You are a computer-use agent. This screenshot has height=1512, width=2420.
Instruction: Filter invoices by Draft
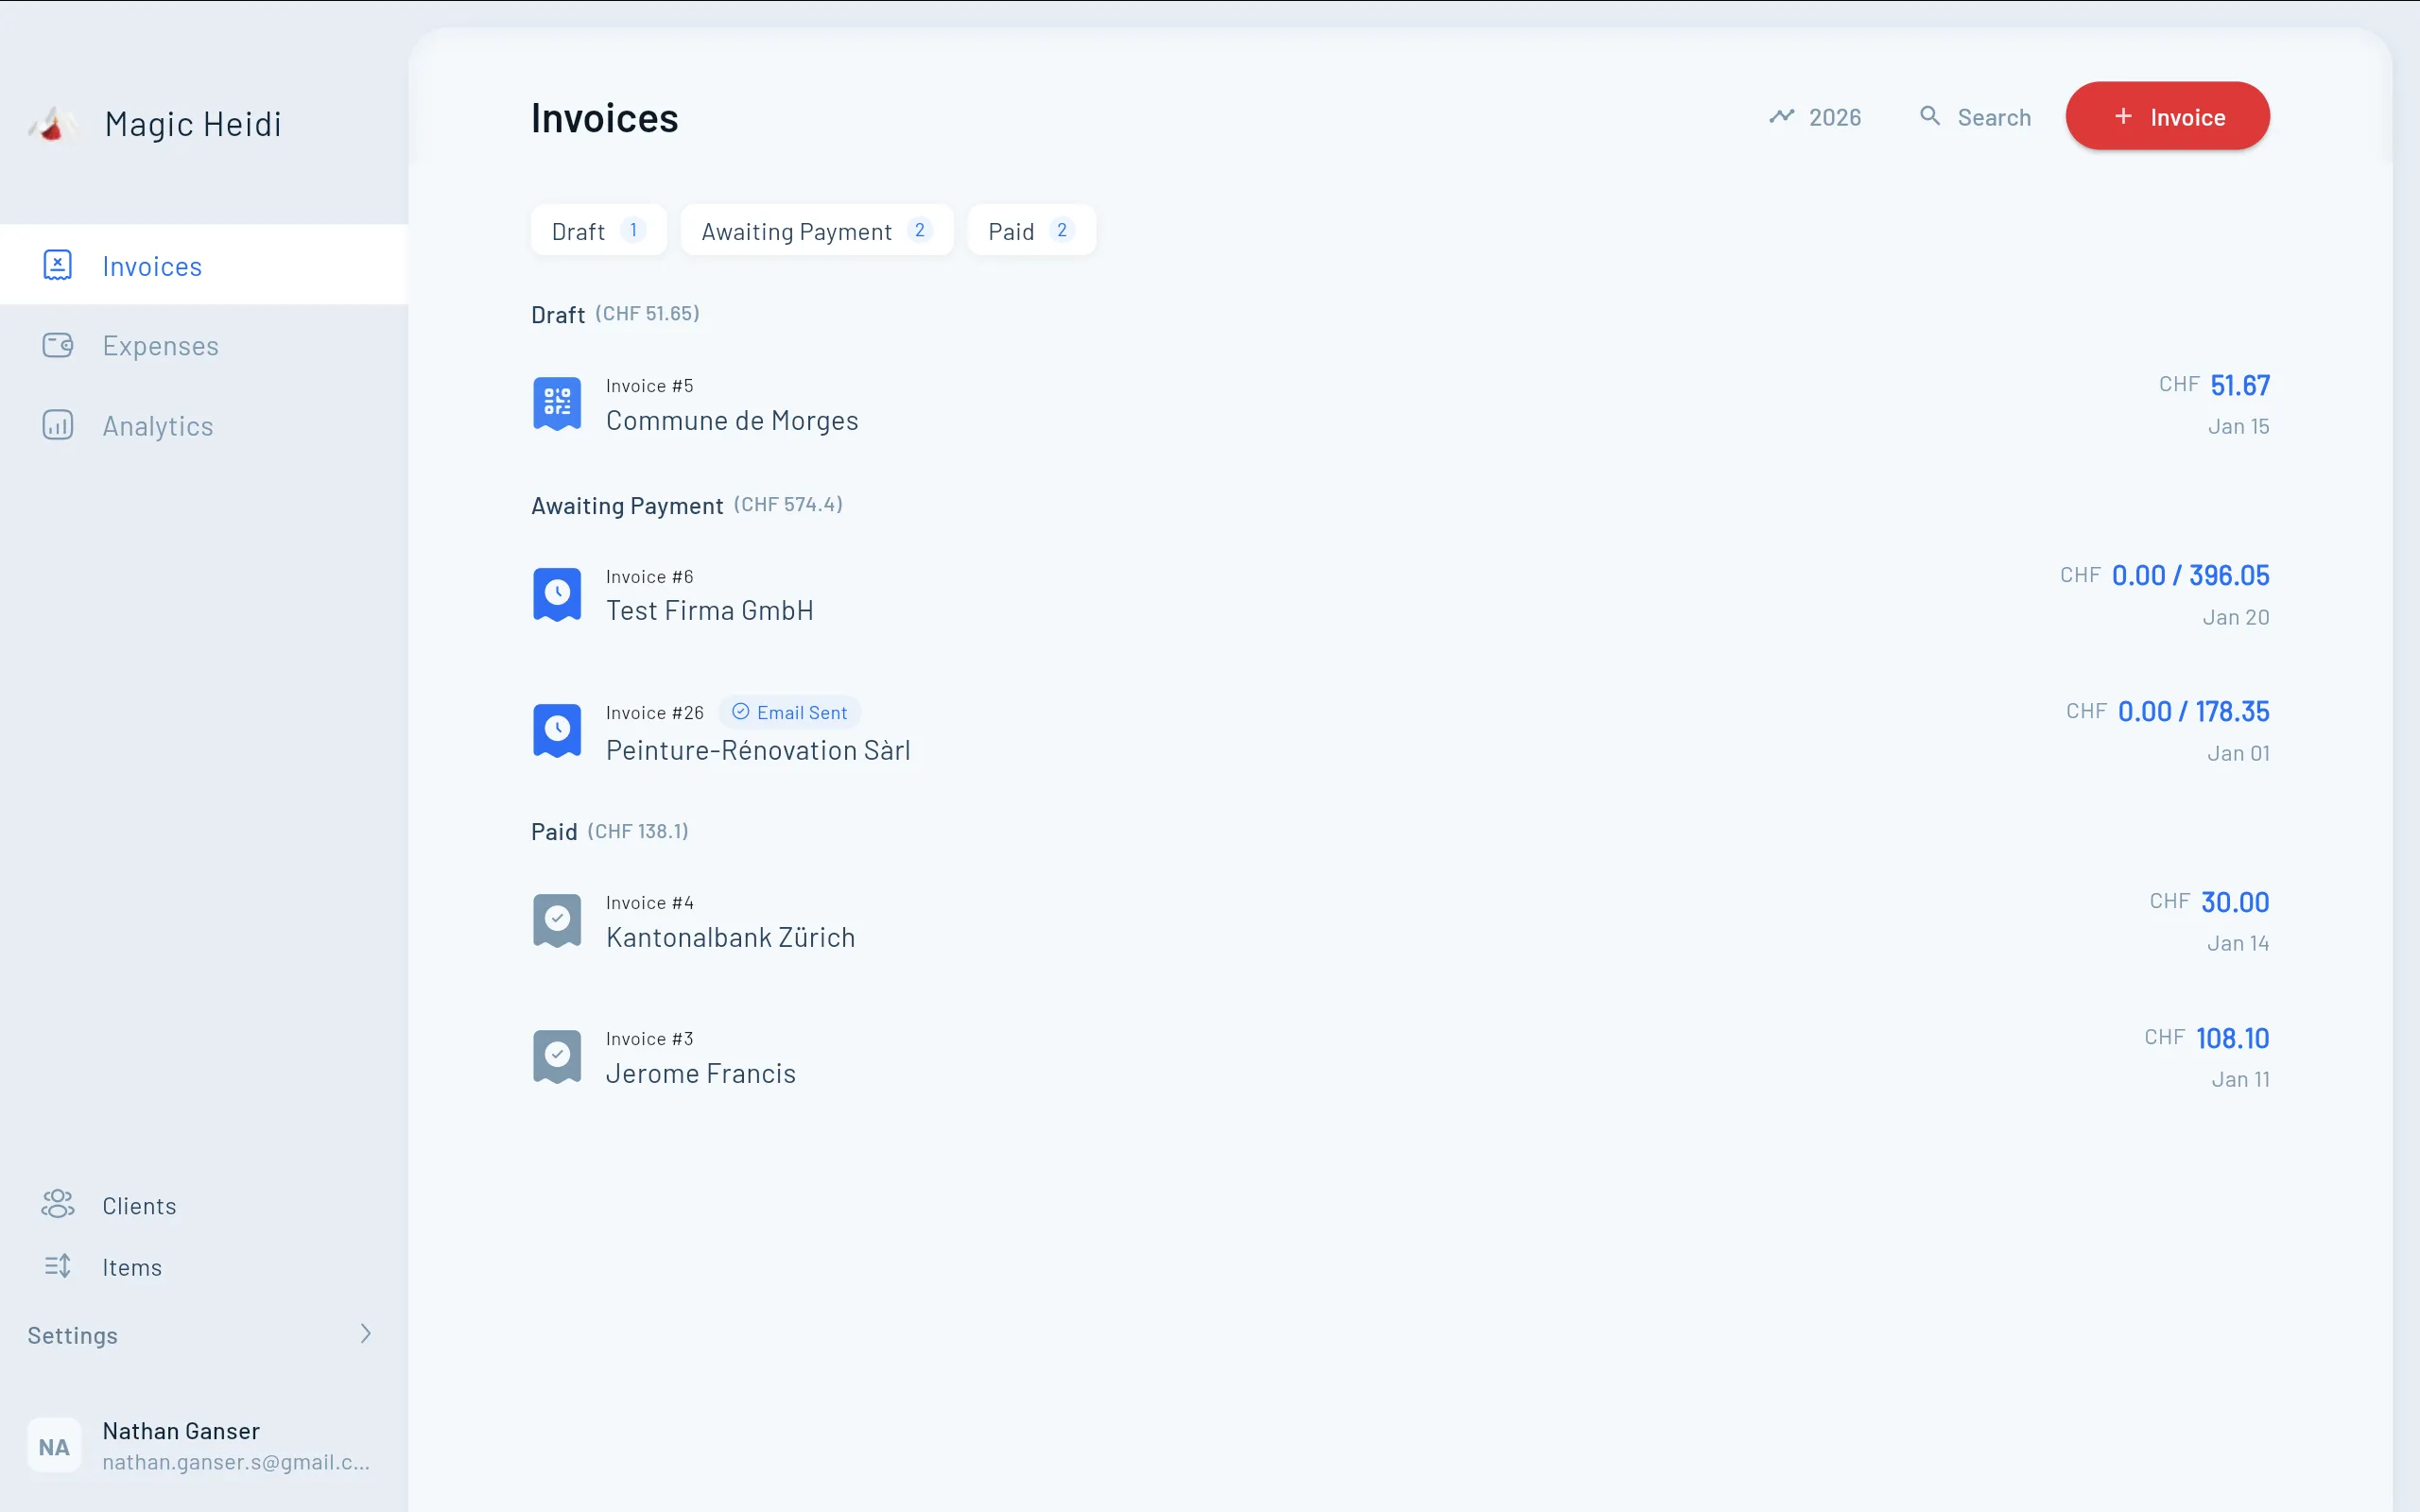point(597,229)
